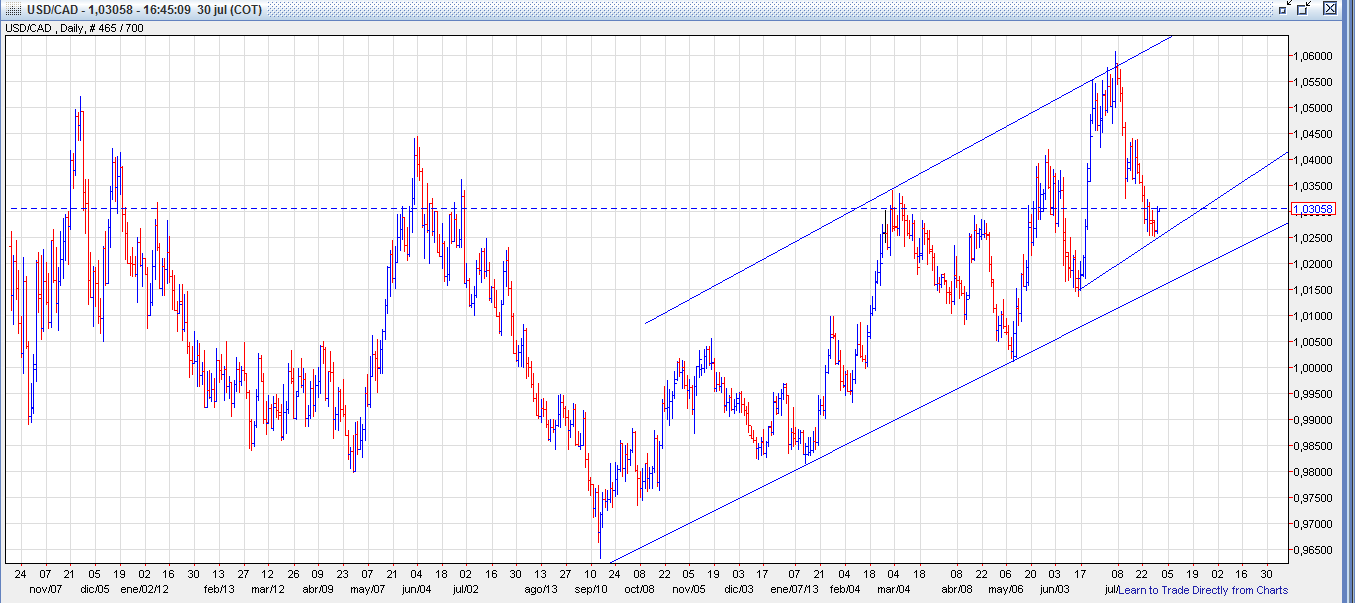Image resolution: width=1355 pixels, height=603 pixels.
Task: Select the upper channel trendline
Action: tap(900, 184)
